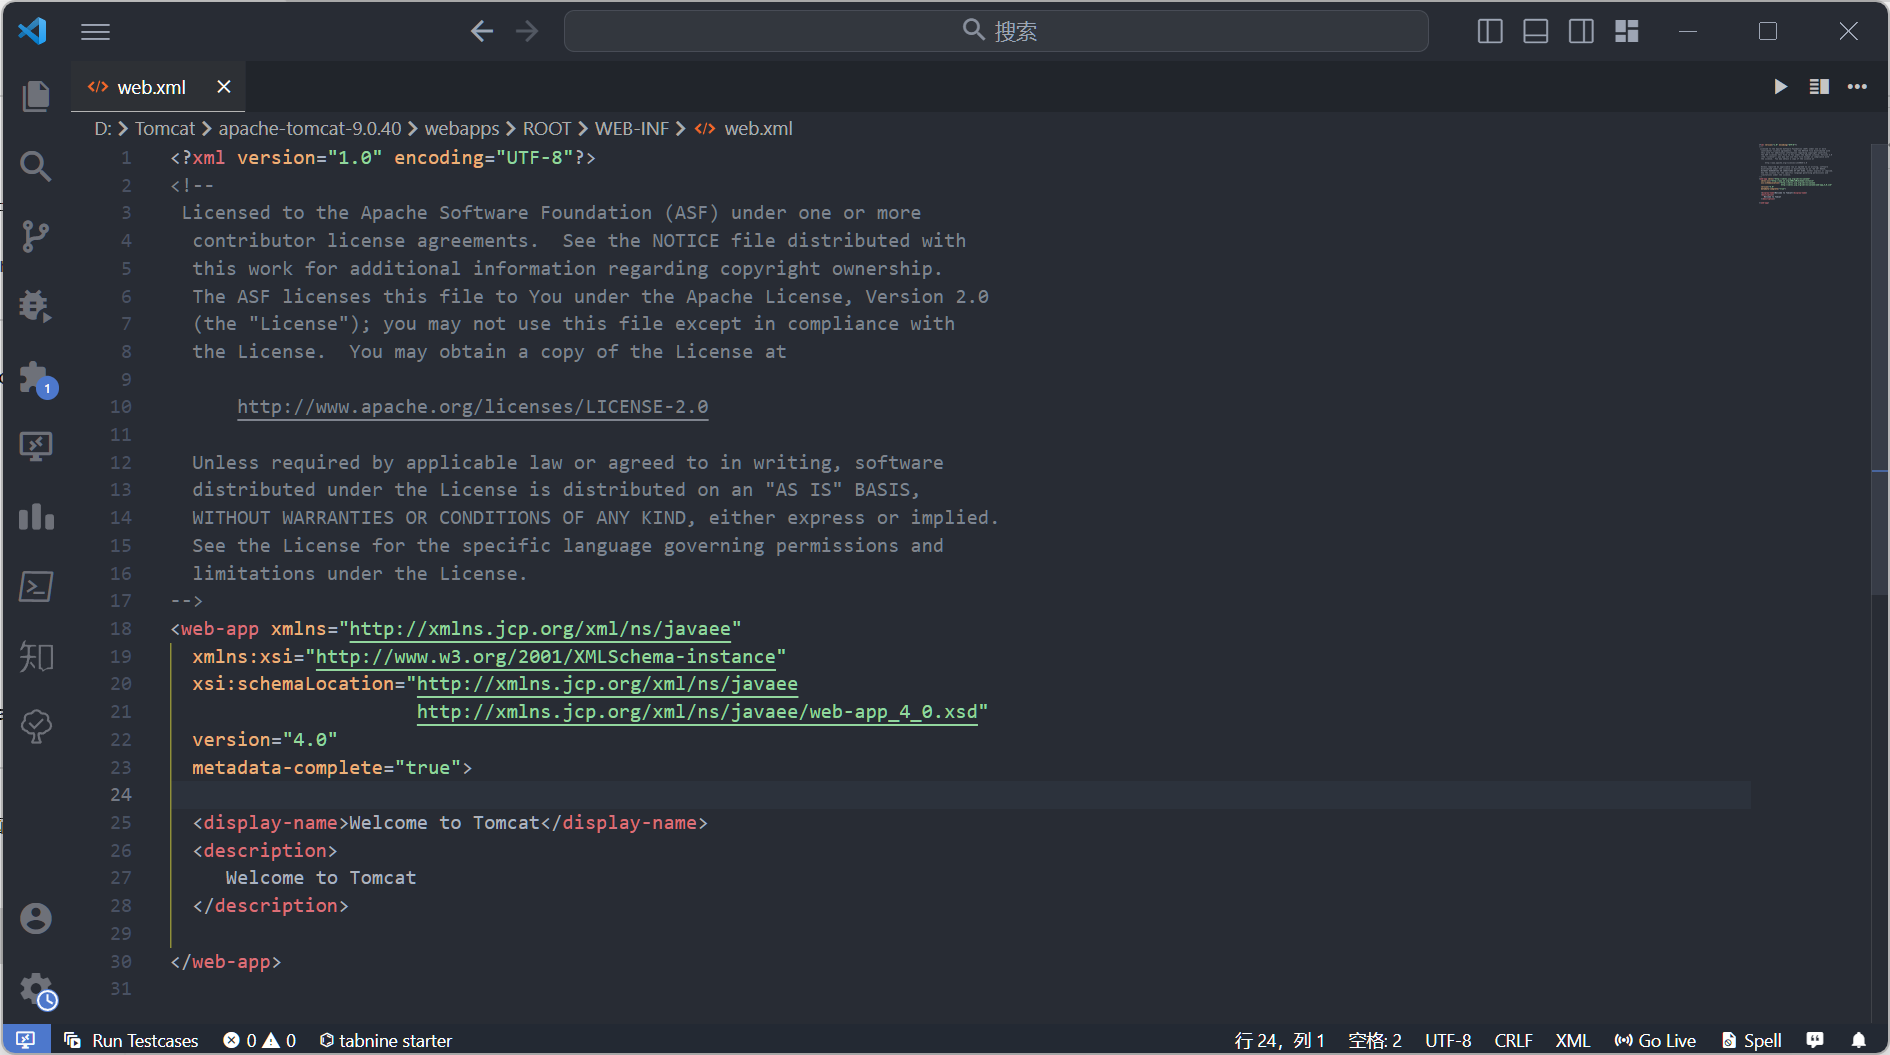
Task: Open the Search view in sidebar
Action: coord(36,166)
